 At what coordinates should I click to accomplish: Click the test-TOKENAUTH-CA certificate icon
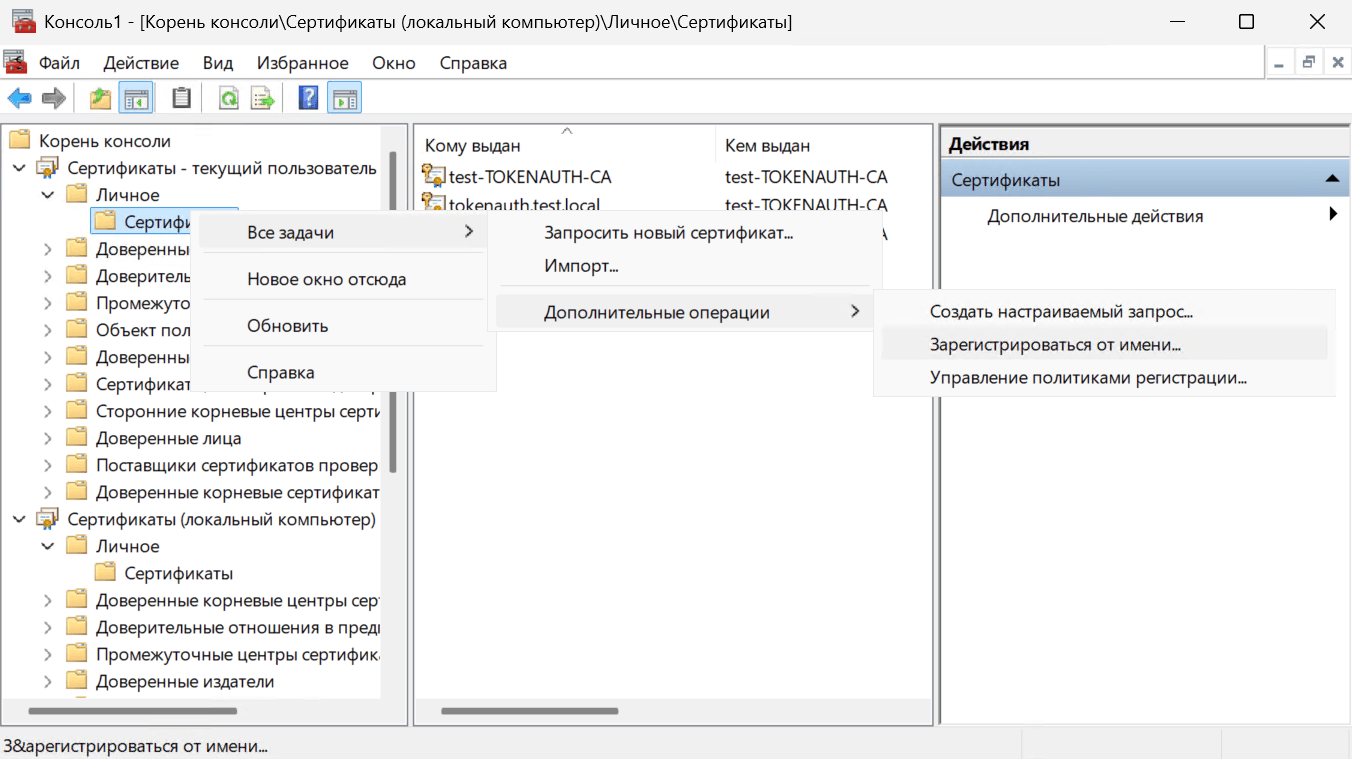(433, 177)
